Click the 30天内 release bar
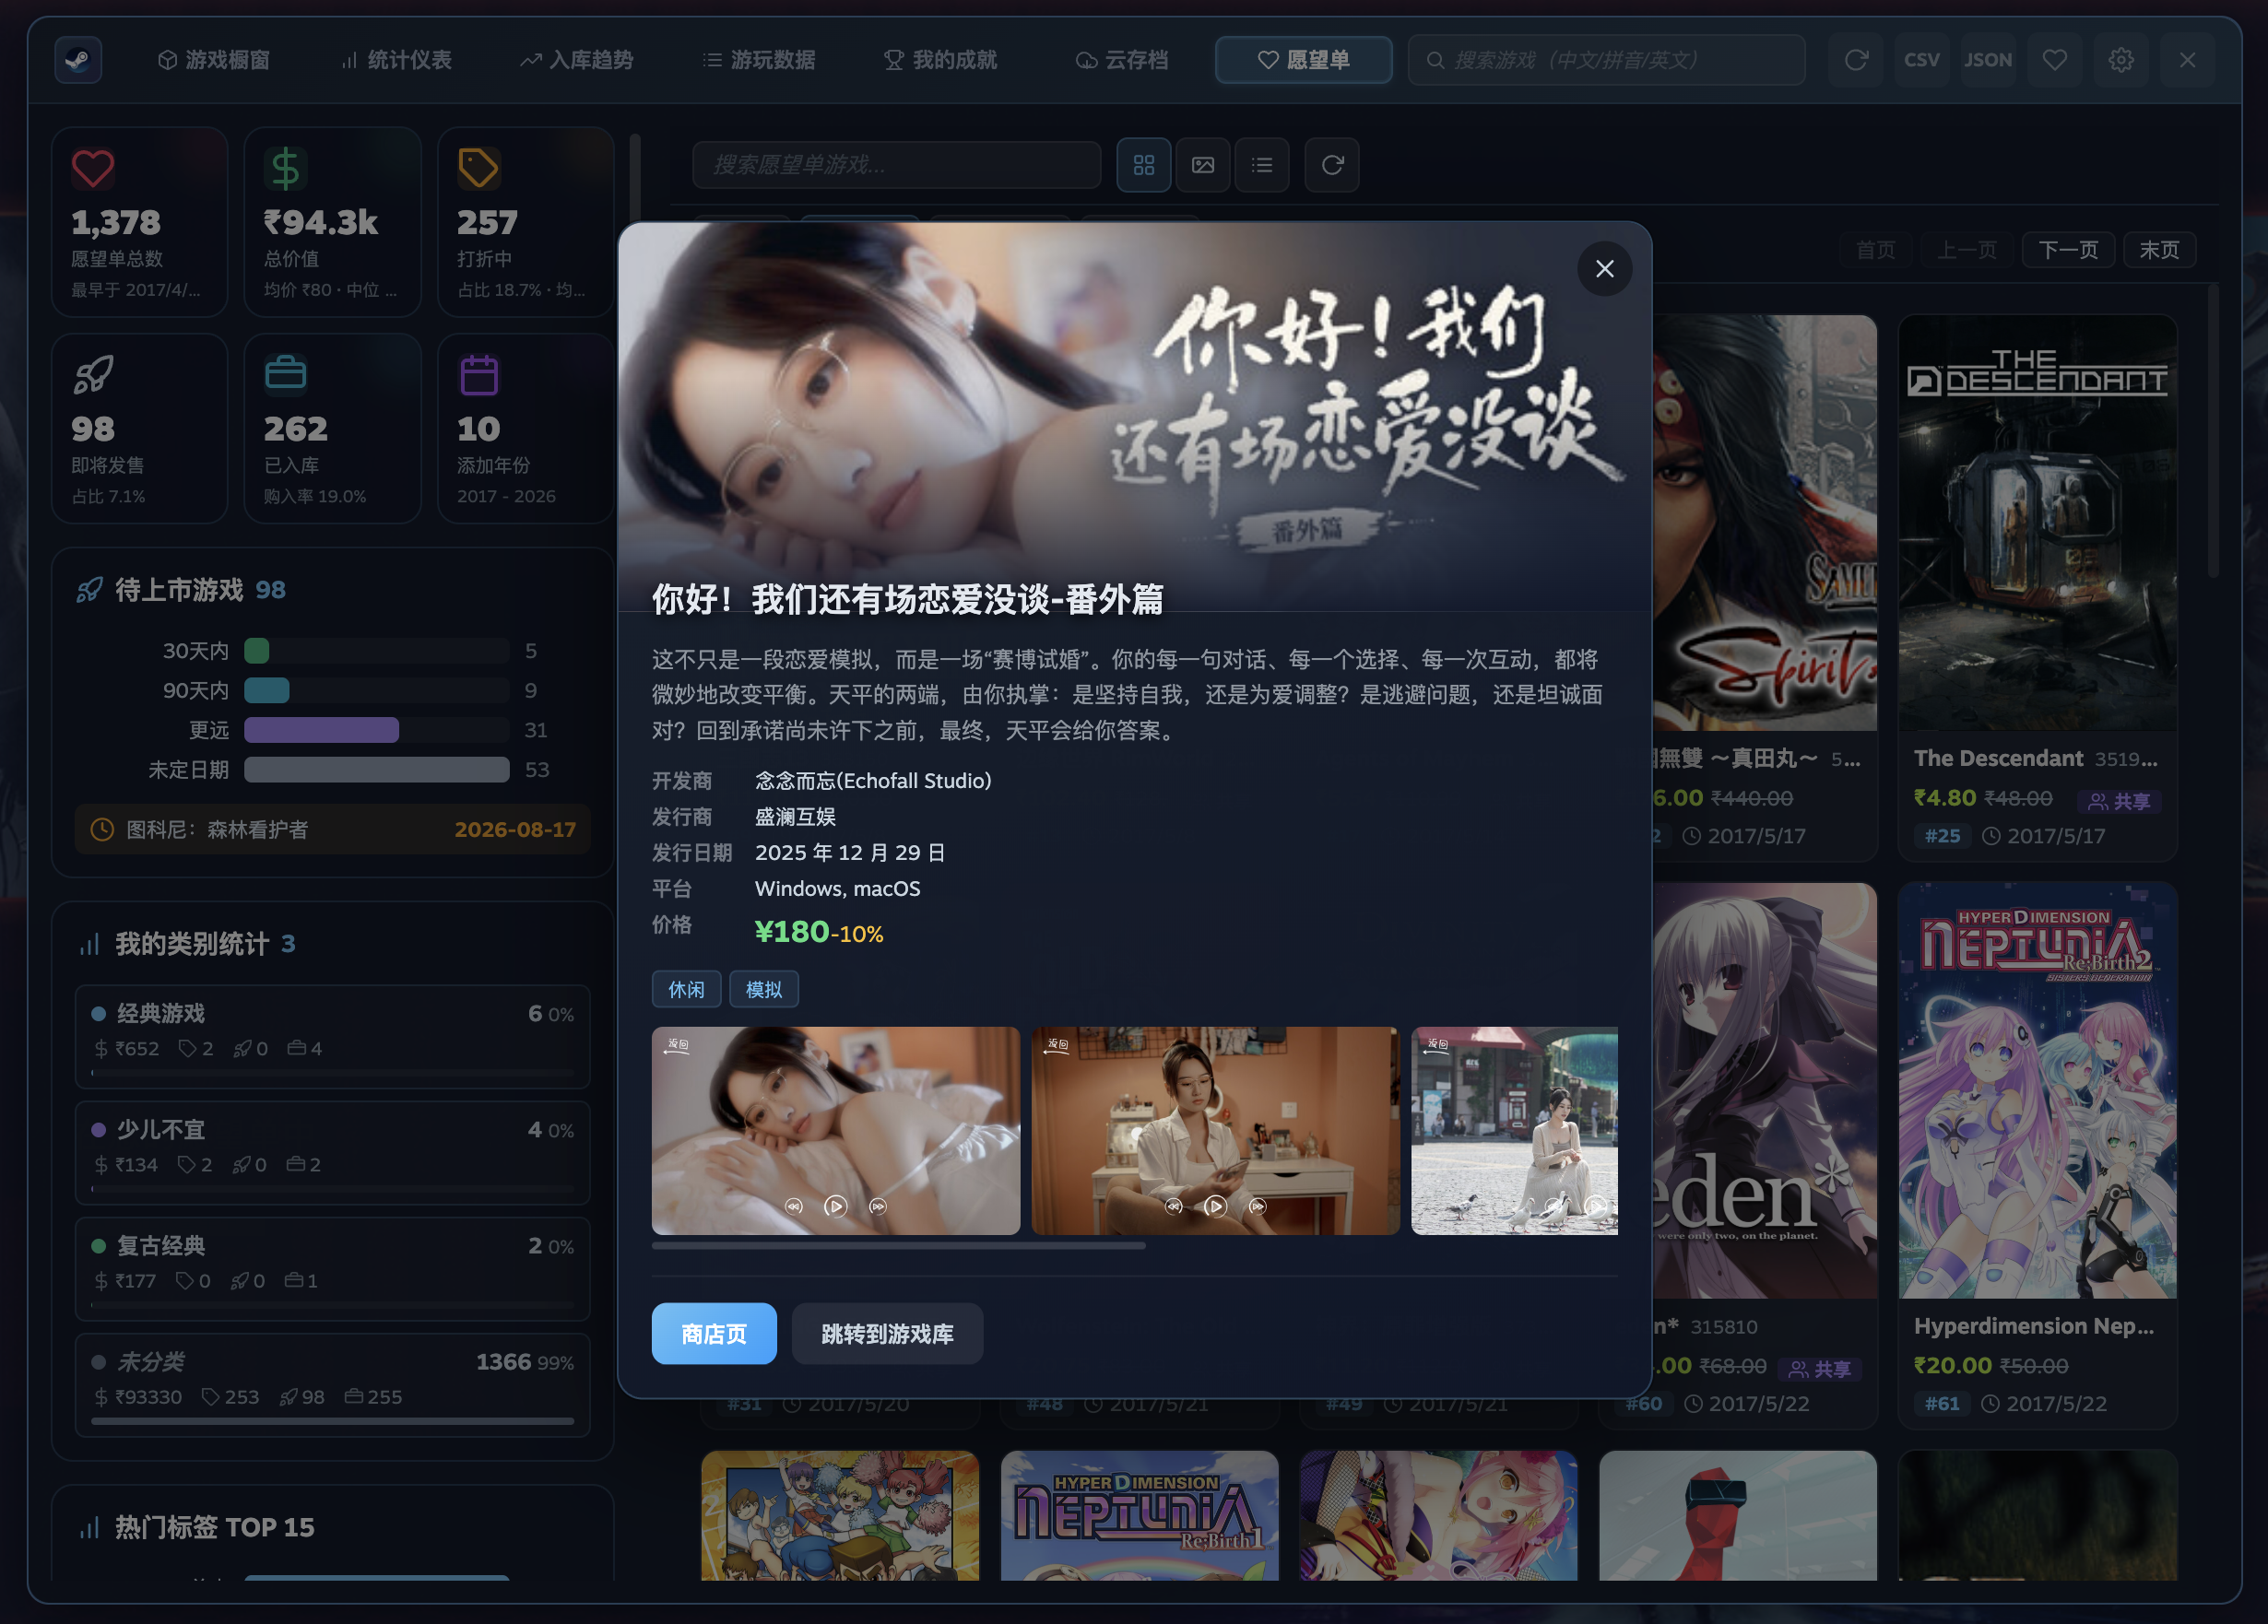 point(377,651)
